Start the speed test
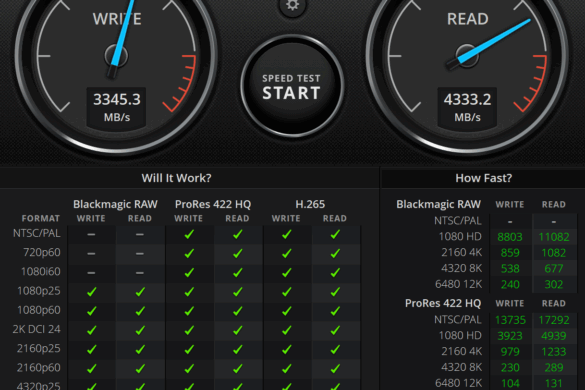585x390 pixels. (291, 87)
